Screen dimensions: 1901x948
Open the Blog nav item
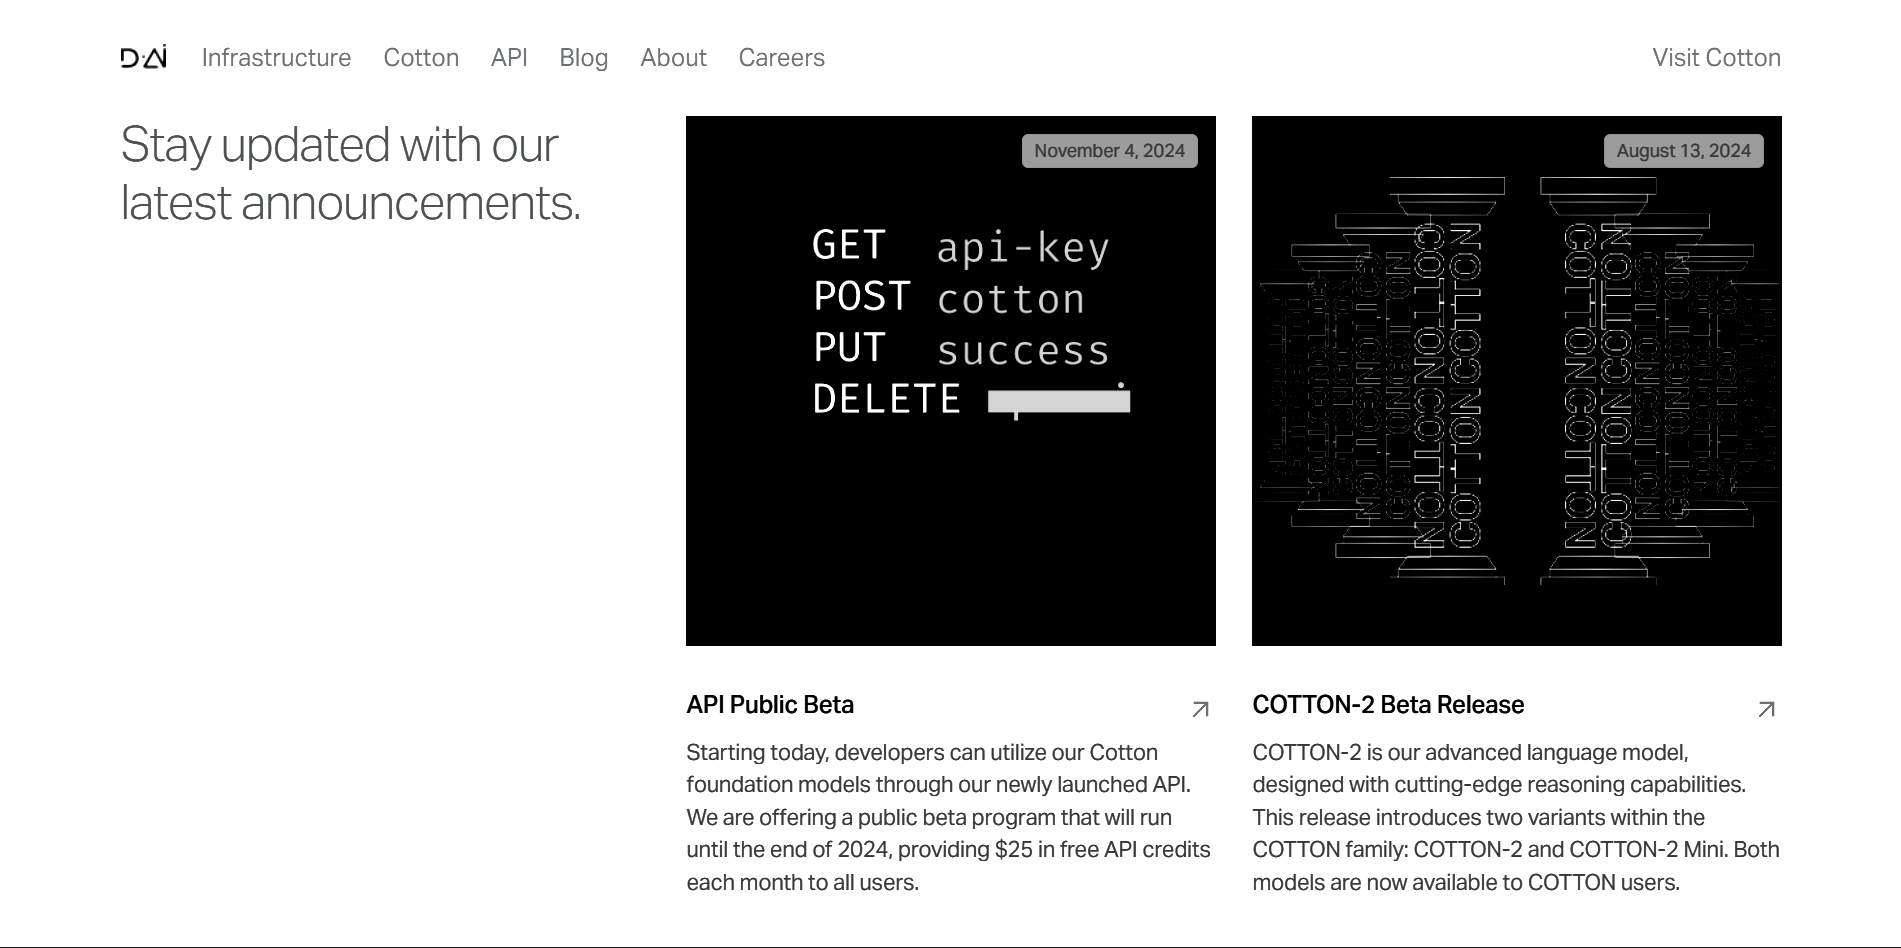tap(584, 58)
